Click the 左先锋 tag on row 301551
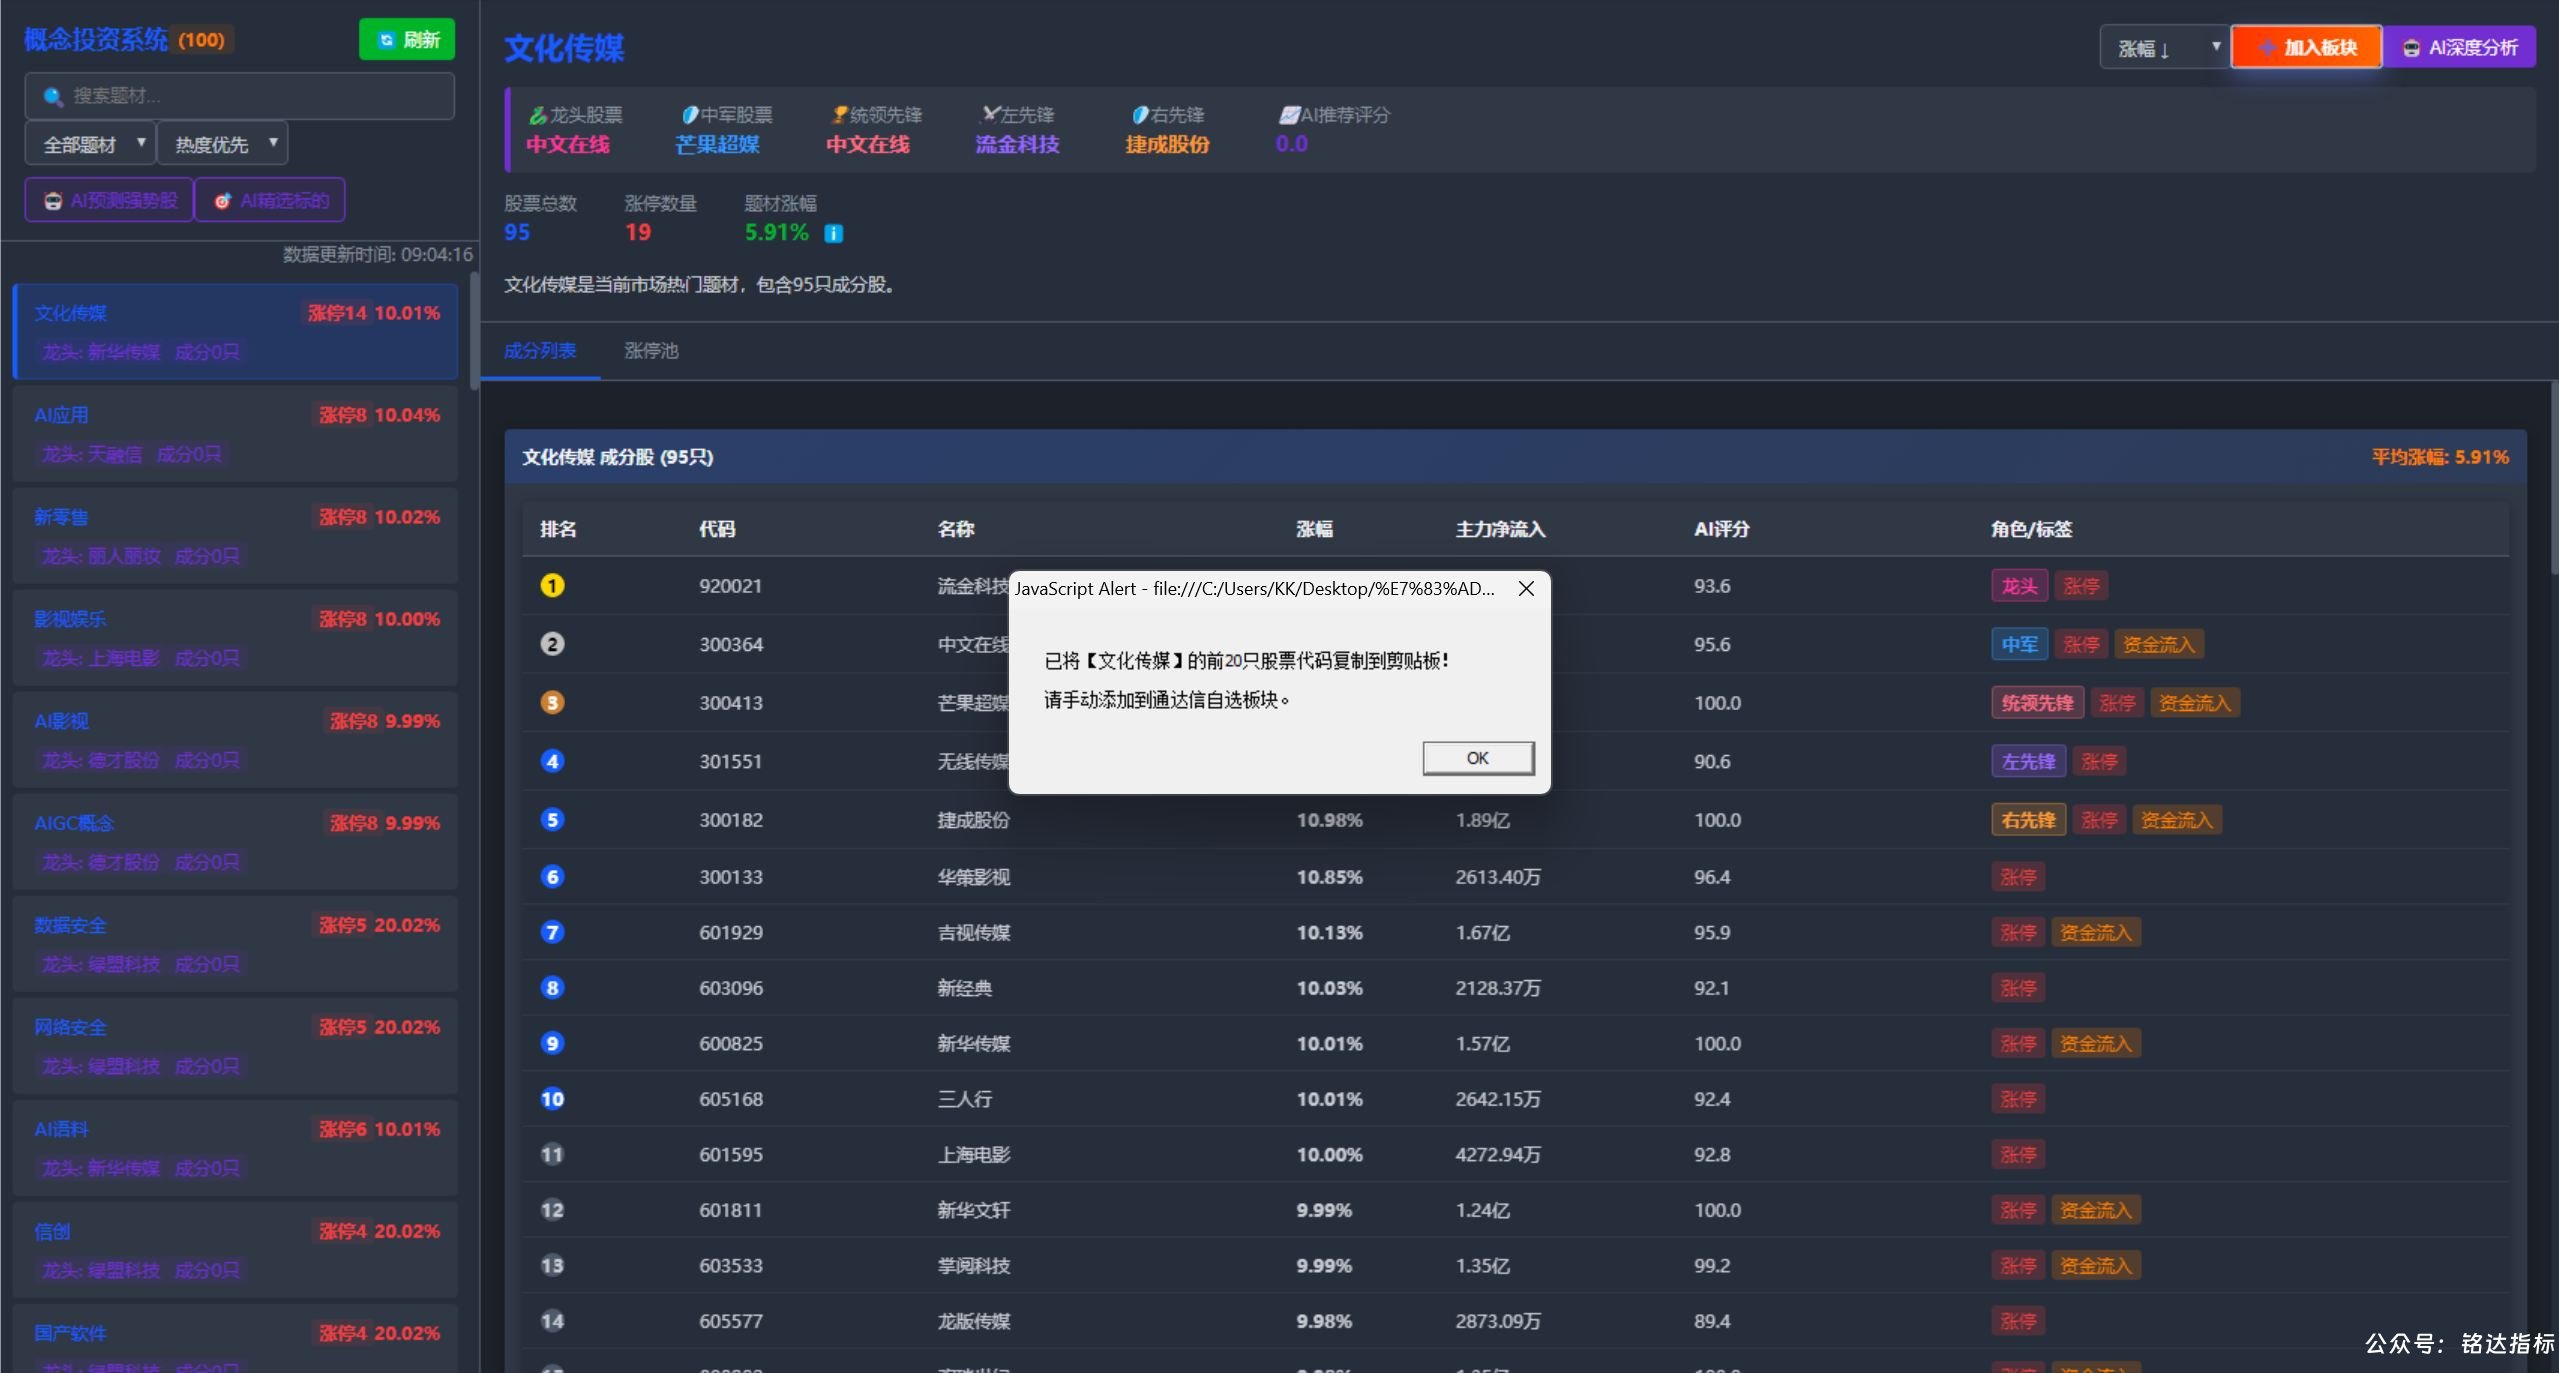This screenshot has width=2559, height=1373. tap(2028, 761)
